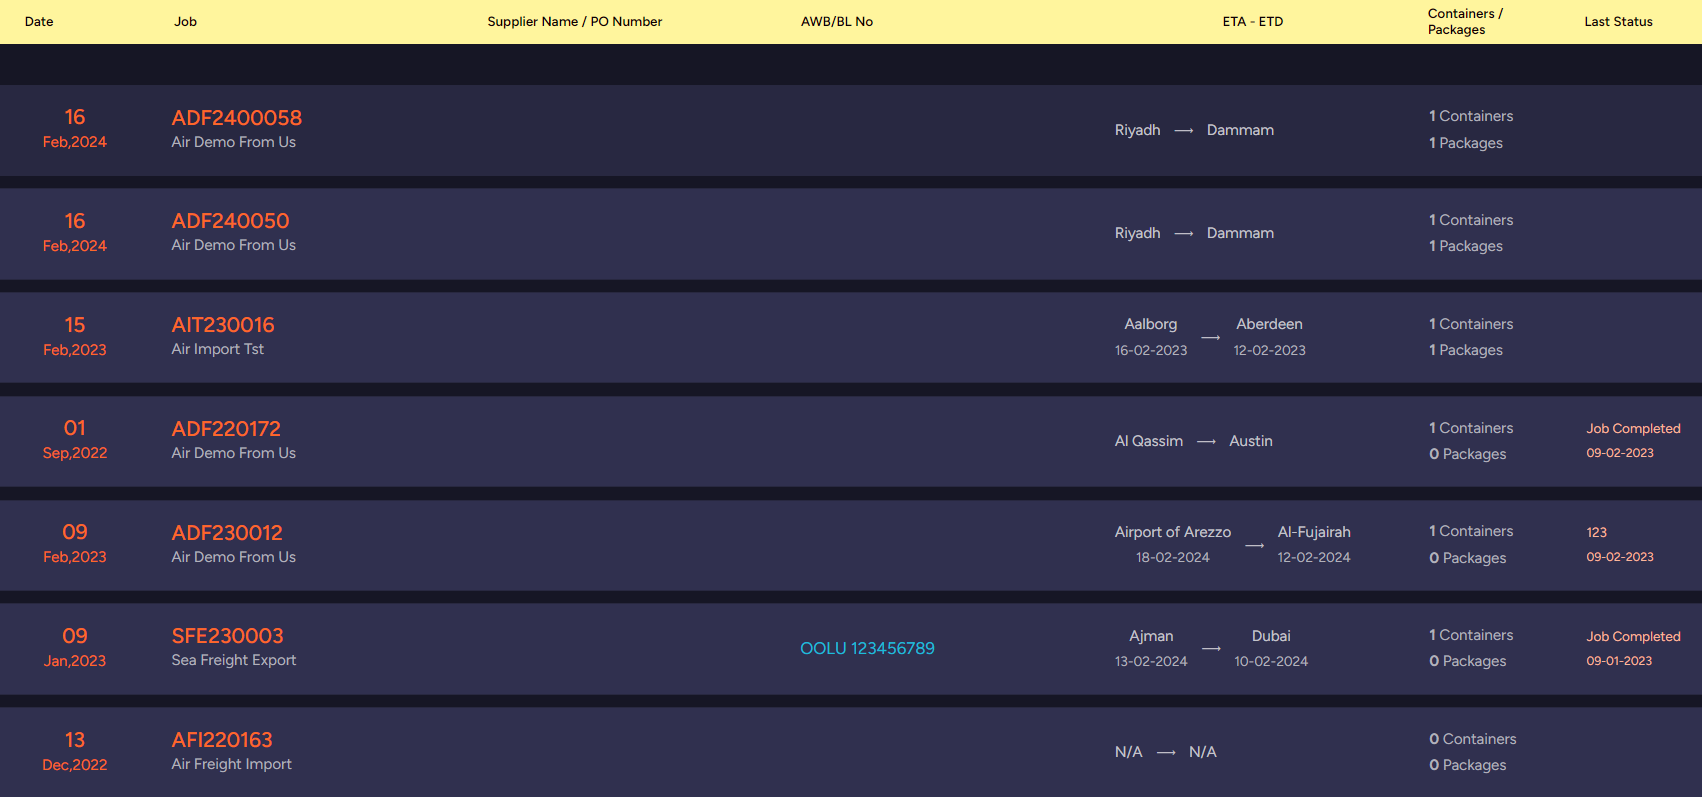The height and width of the screenshot is (797, 1702).
Task: Click Airport of Arezzo text
Action: point(1173,532)
